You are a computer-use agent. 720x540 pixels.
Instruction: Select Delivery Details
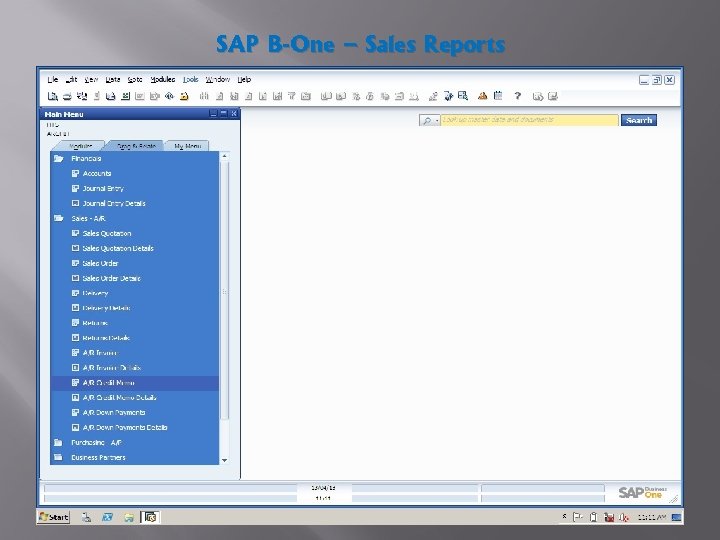(x=106, y=308)
